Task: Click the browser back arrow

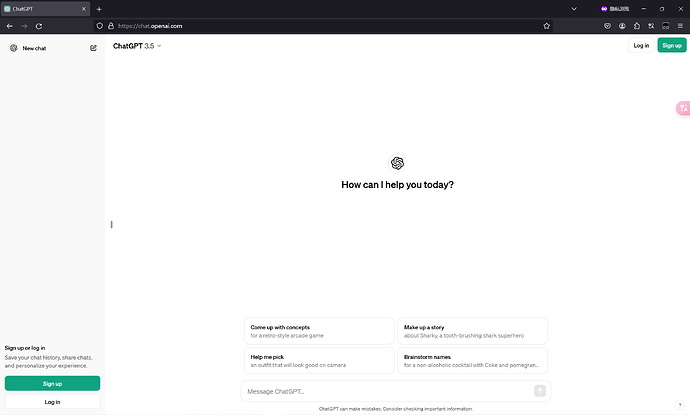Action: click(10, 26)
